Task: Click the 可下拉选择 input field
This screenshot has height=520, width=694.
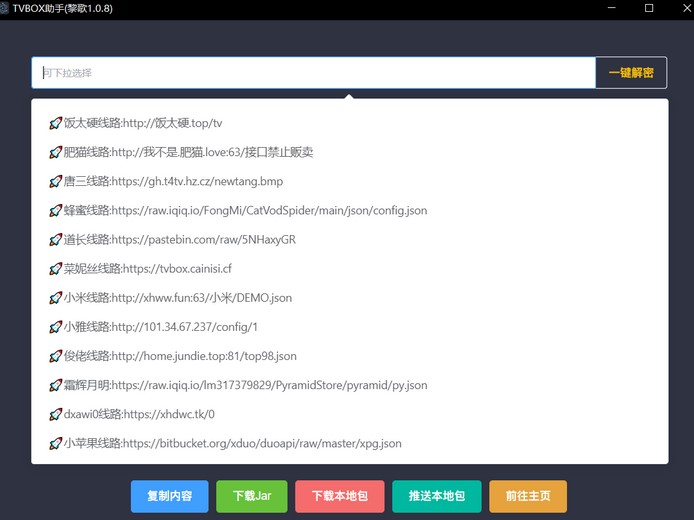Action: tap(313, 73)
